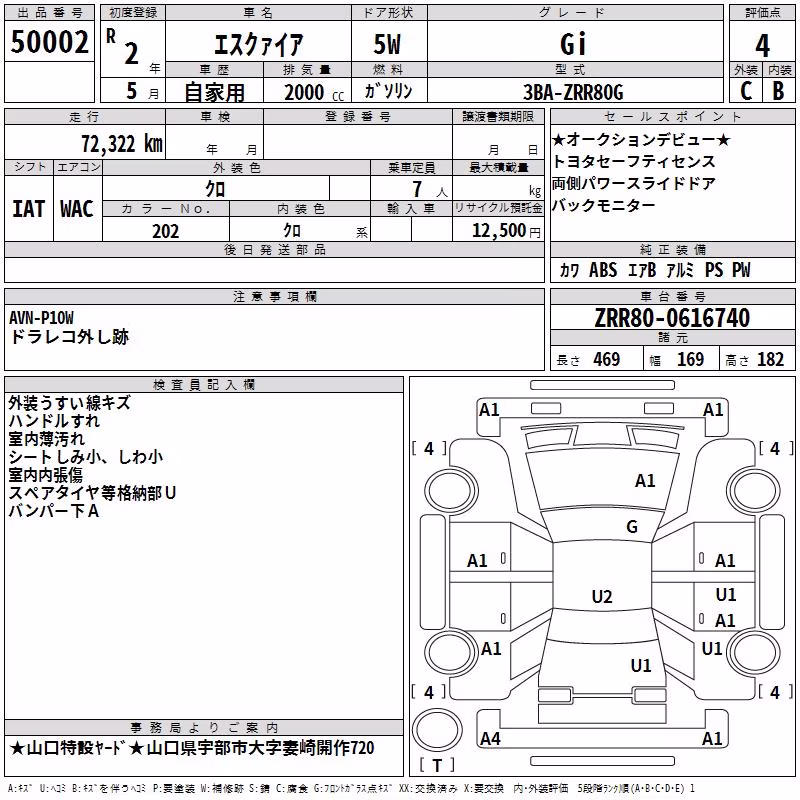Click inspector note 外装うすい線キズ
The width and height of the screenshot is (800, 800).
tap(69, 403)
